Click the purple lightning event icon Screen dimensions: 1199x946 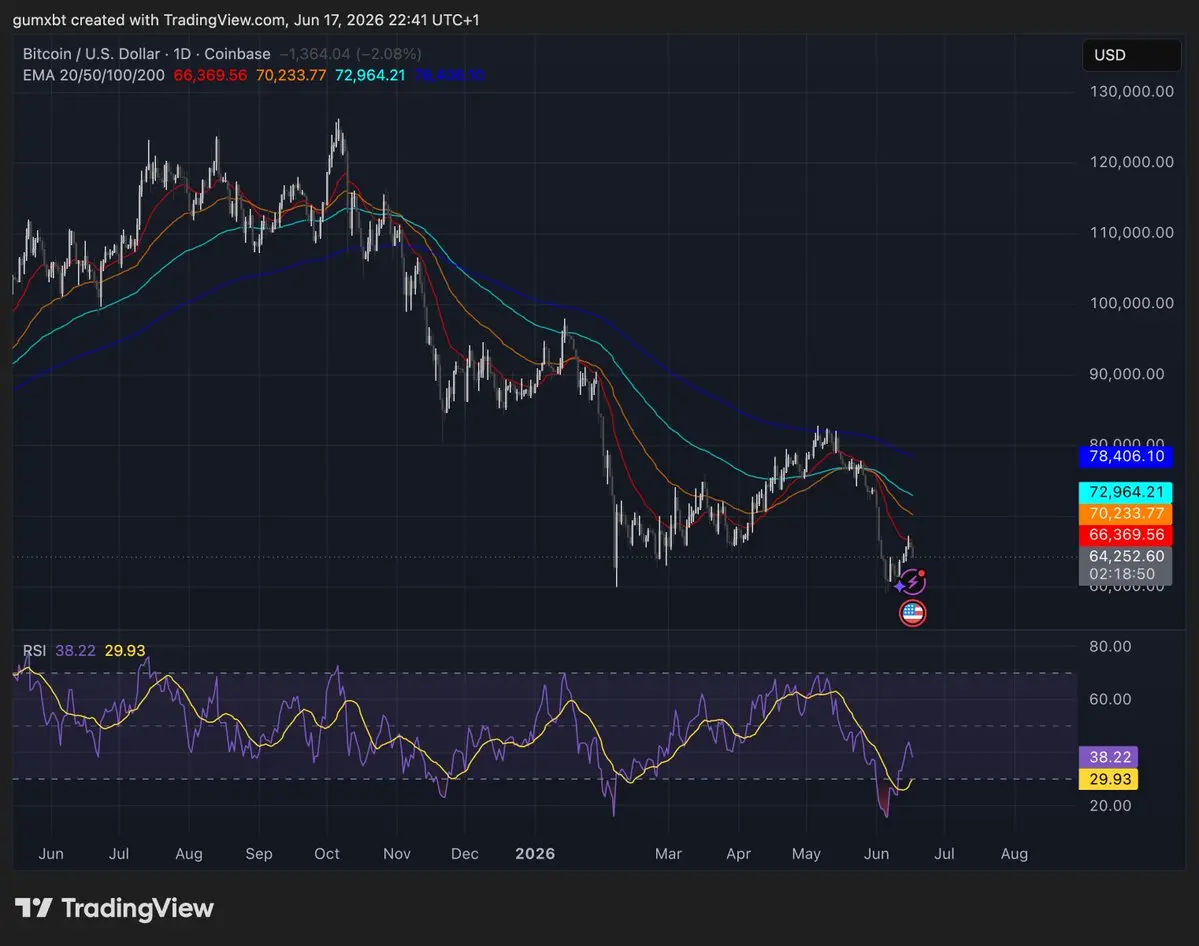tap(912, 582)
